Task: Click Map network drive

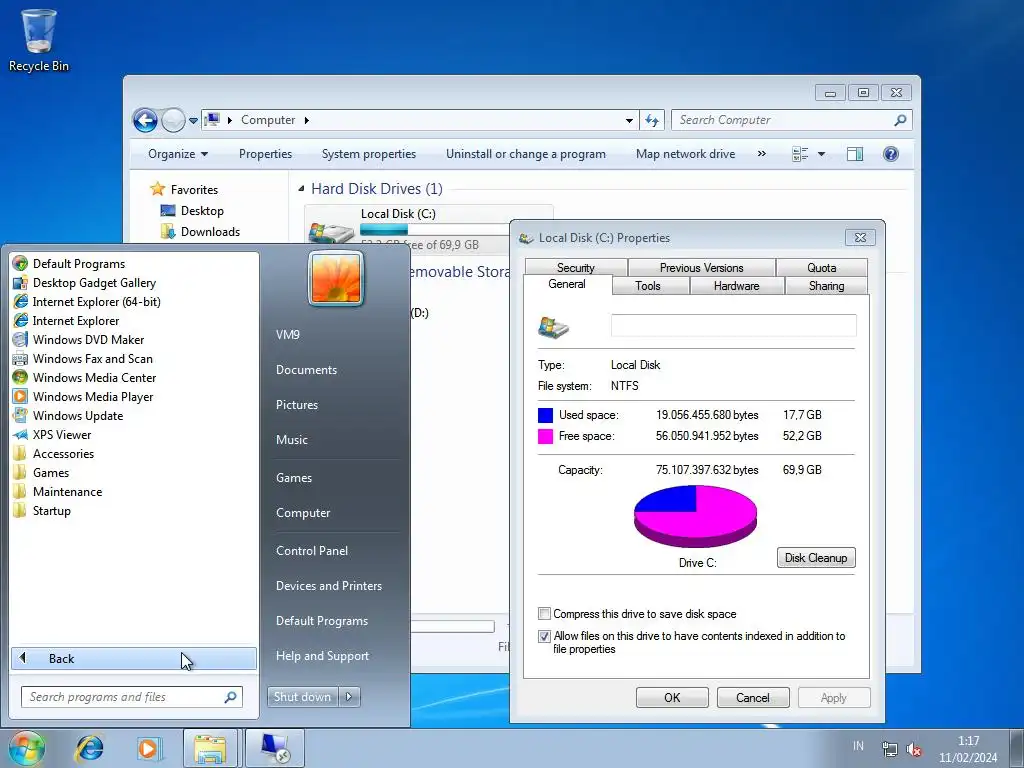Action: (685, 154)
